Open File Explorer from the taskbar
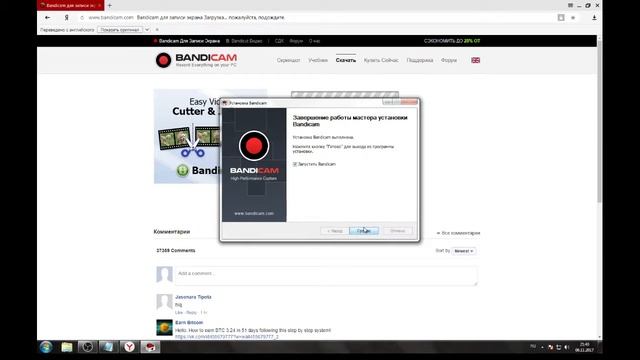 tap(67, 347)
